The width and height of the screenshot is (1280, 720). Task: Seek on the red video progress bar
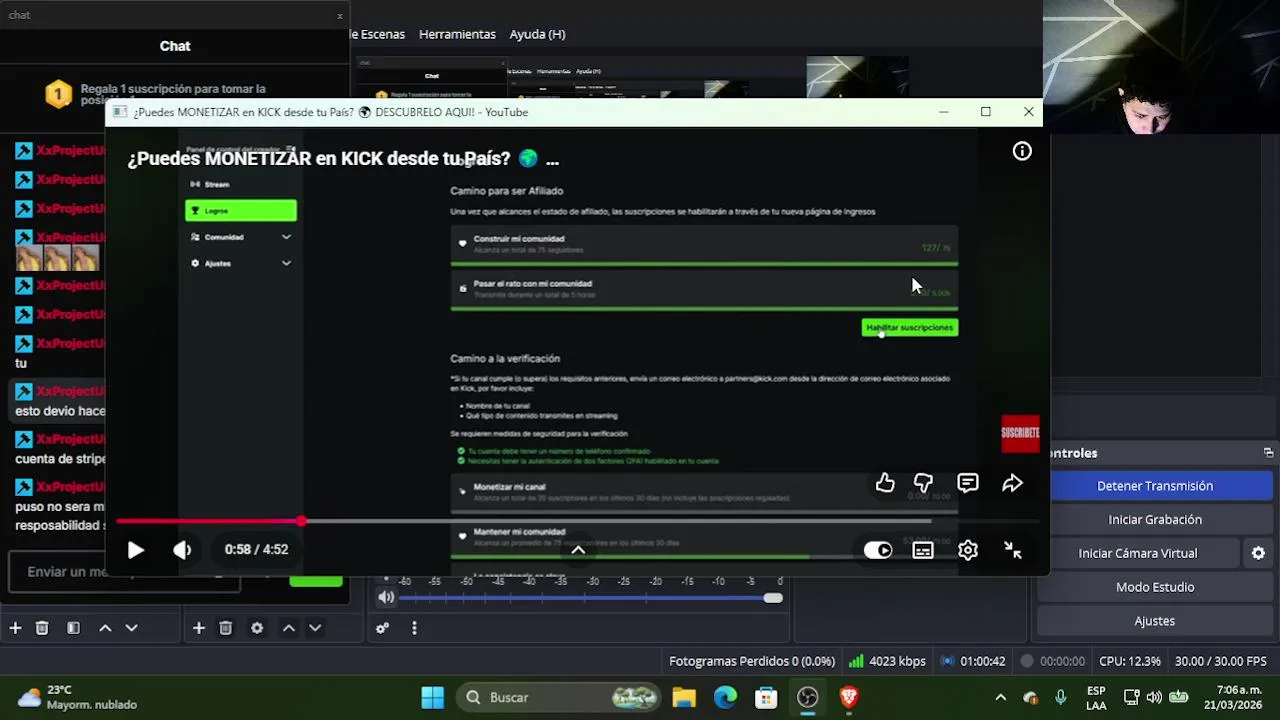[x=578, y=521]
